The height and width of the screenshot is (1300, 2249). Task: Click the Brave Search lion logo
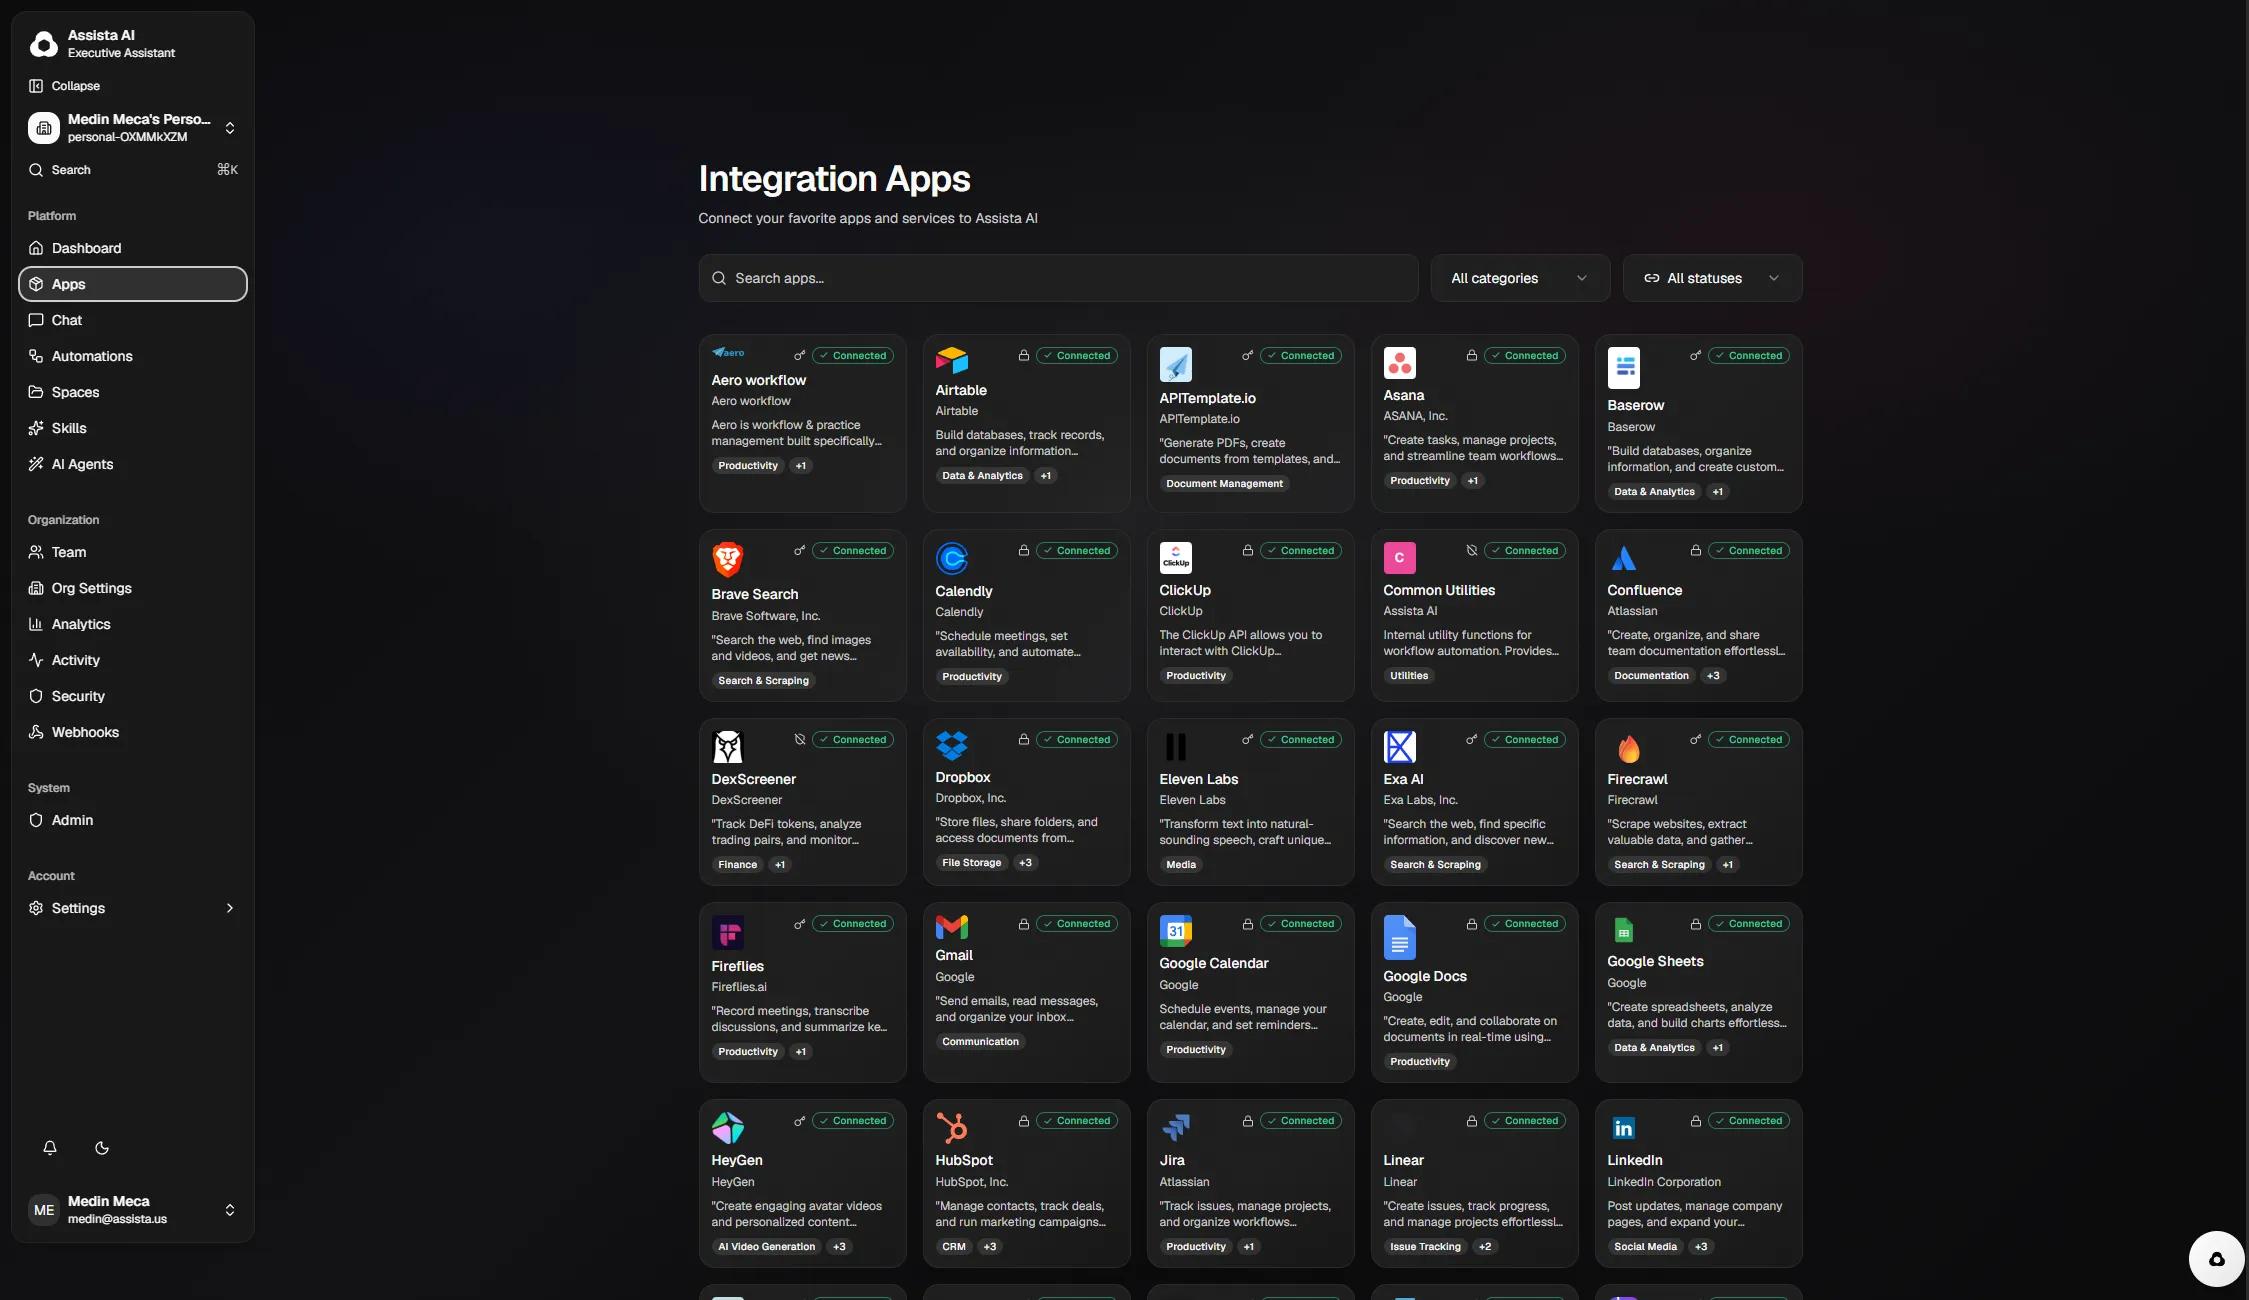pos(727,559)
